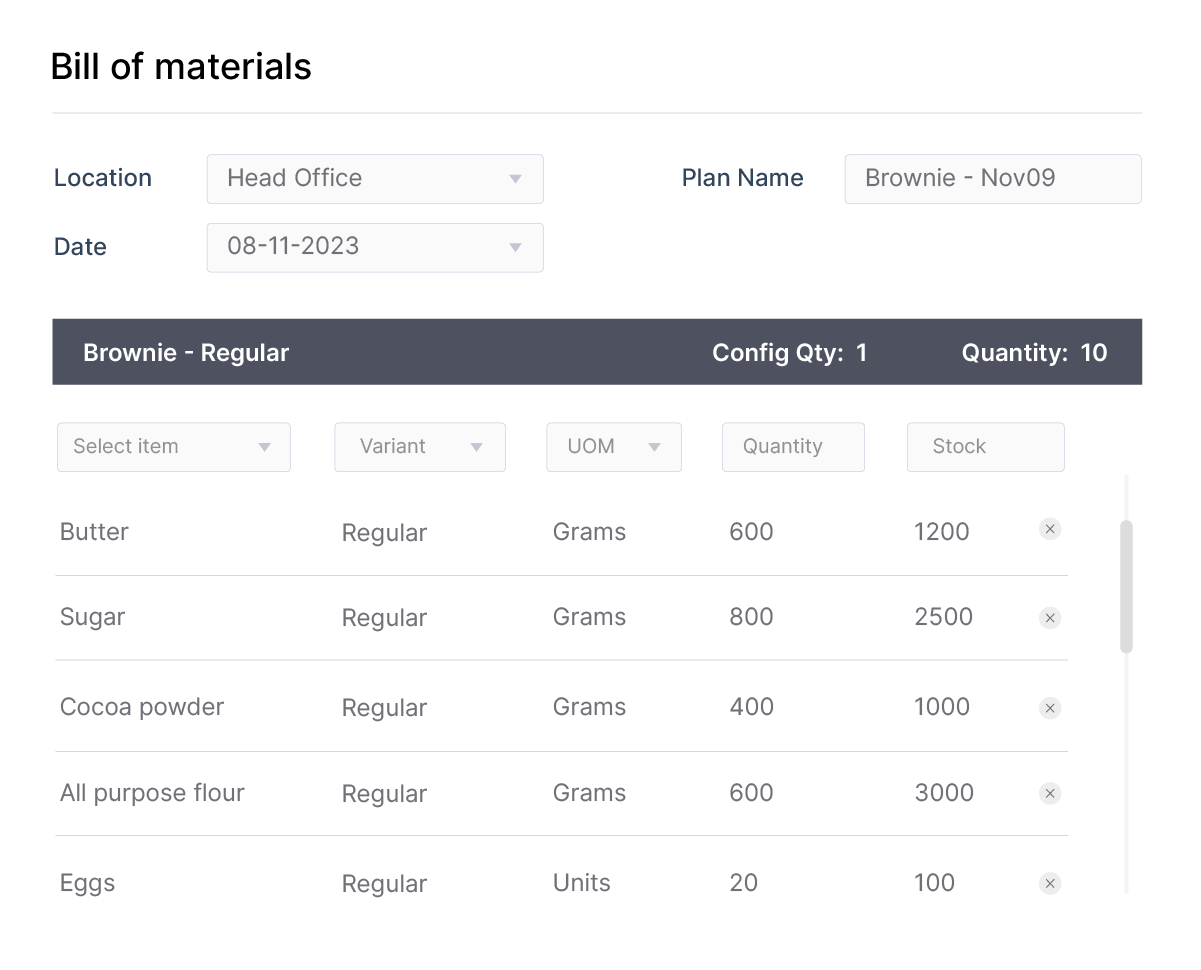Click the Bill of materials title
The height and width of the screenshot is (970, 1201).
click(181, 66)
